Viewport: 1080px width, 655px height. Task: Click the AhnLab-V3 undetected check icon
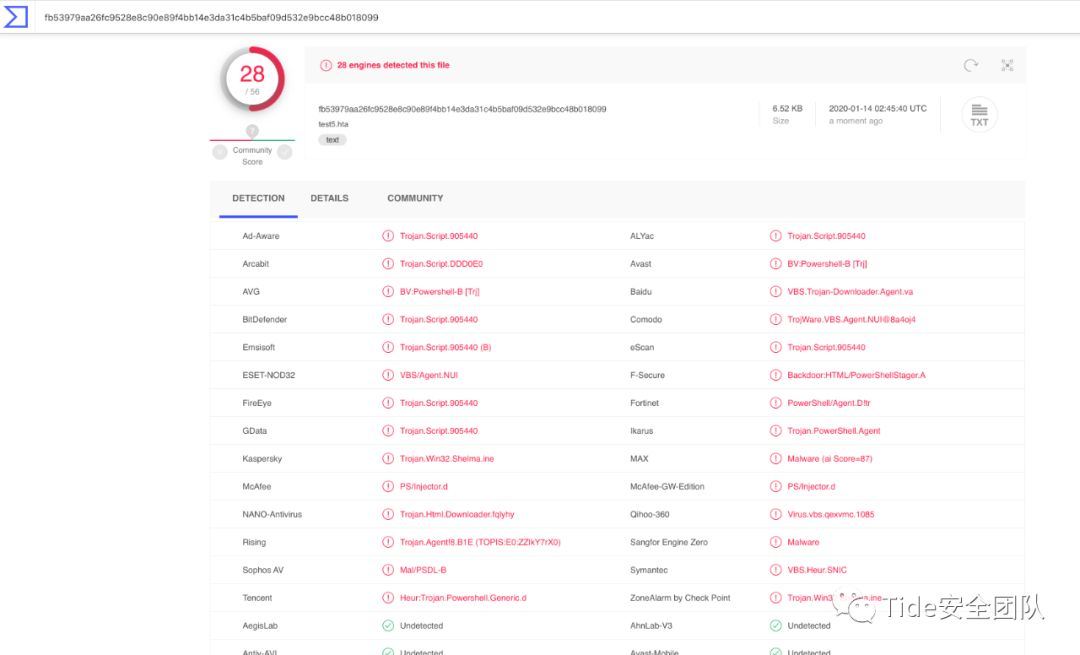pos(776,625)
